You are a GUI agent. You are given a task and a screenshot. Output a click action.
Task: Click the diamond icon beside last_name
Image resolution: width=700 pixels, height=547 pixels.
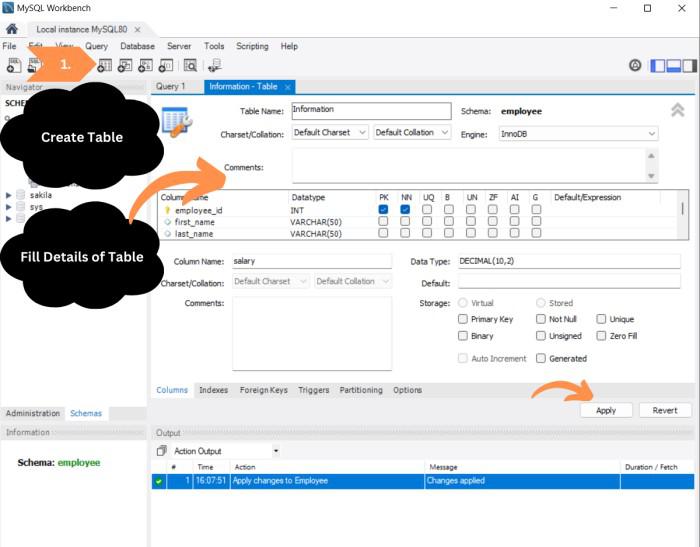coord(168,234)
